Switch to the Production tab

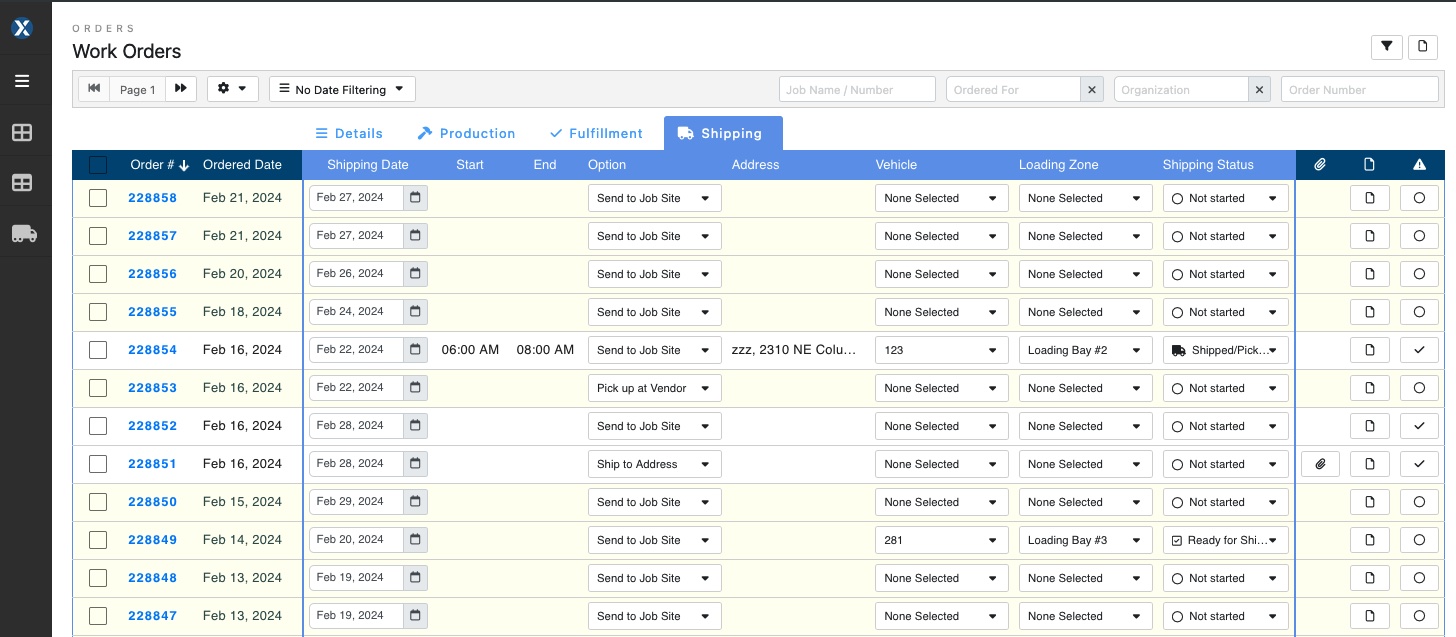466,133
